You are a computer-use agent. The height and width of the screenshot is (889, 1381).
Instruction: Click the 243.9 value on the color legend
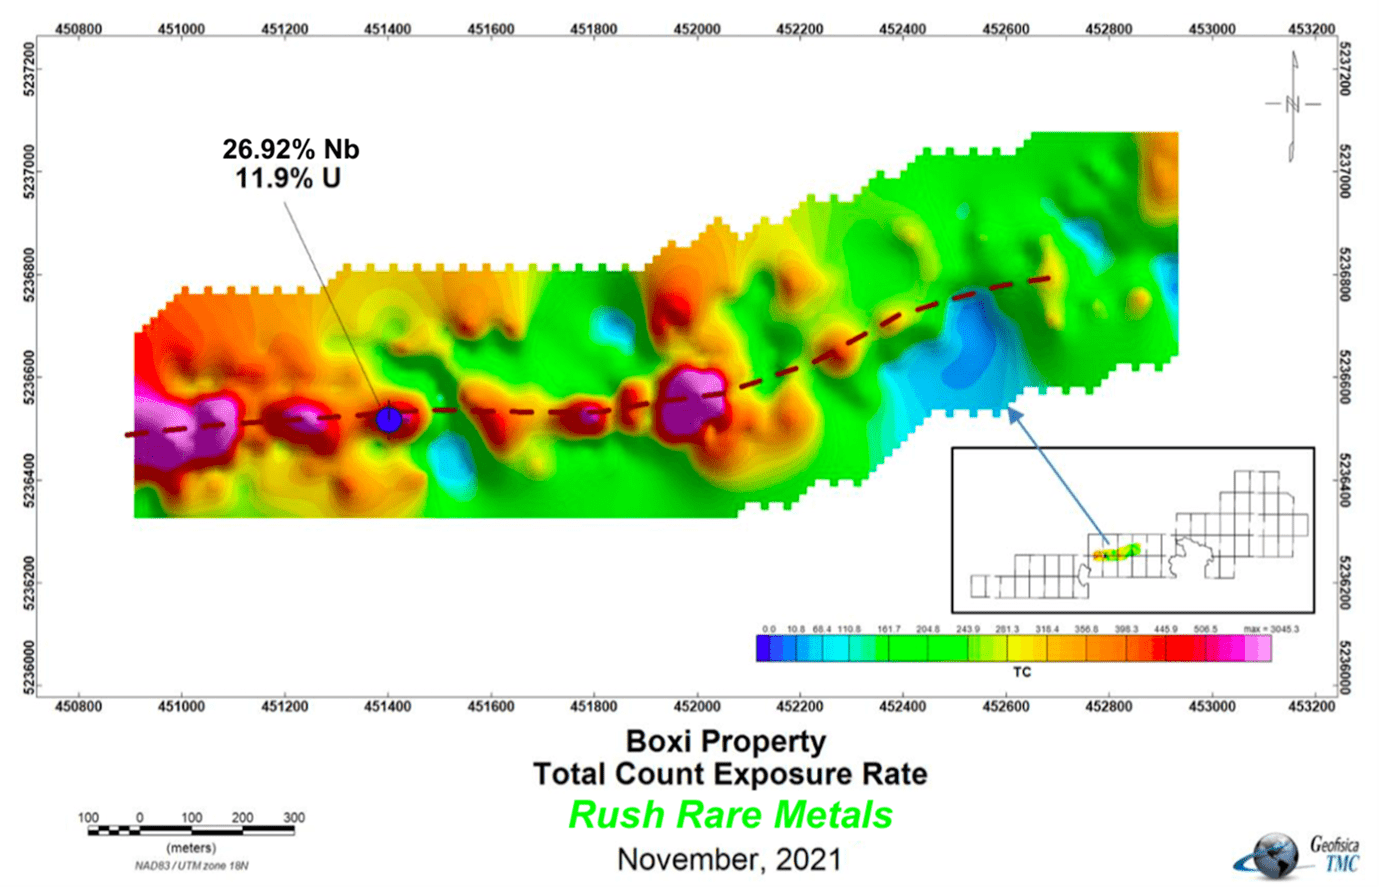[968, 629]
